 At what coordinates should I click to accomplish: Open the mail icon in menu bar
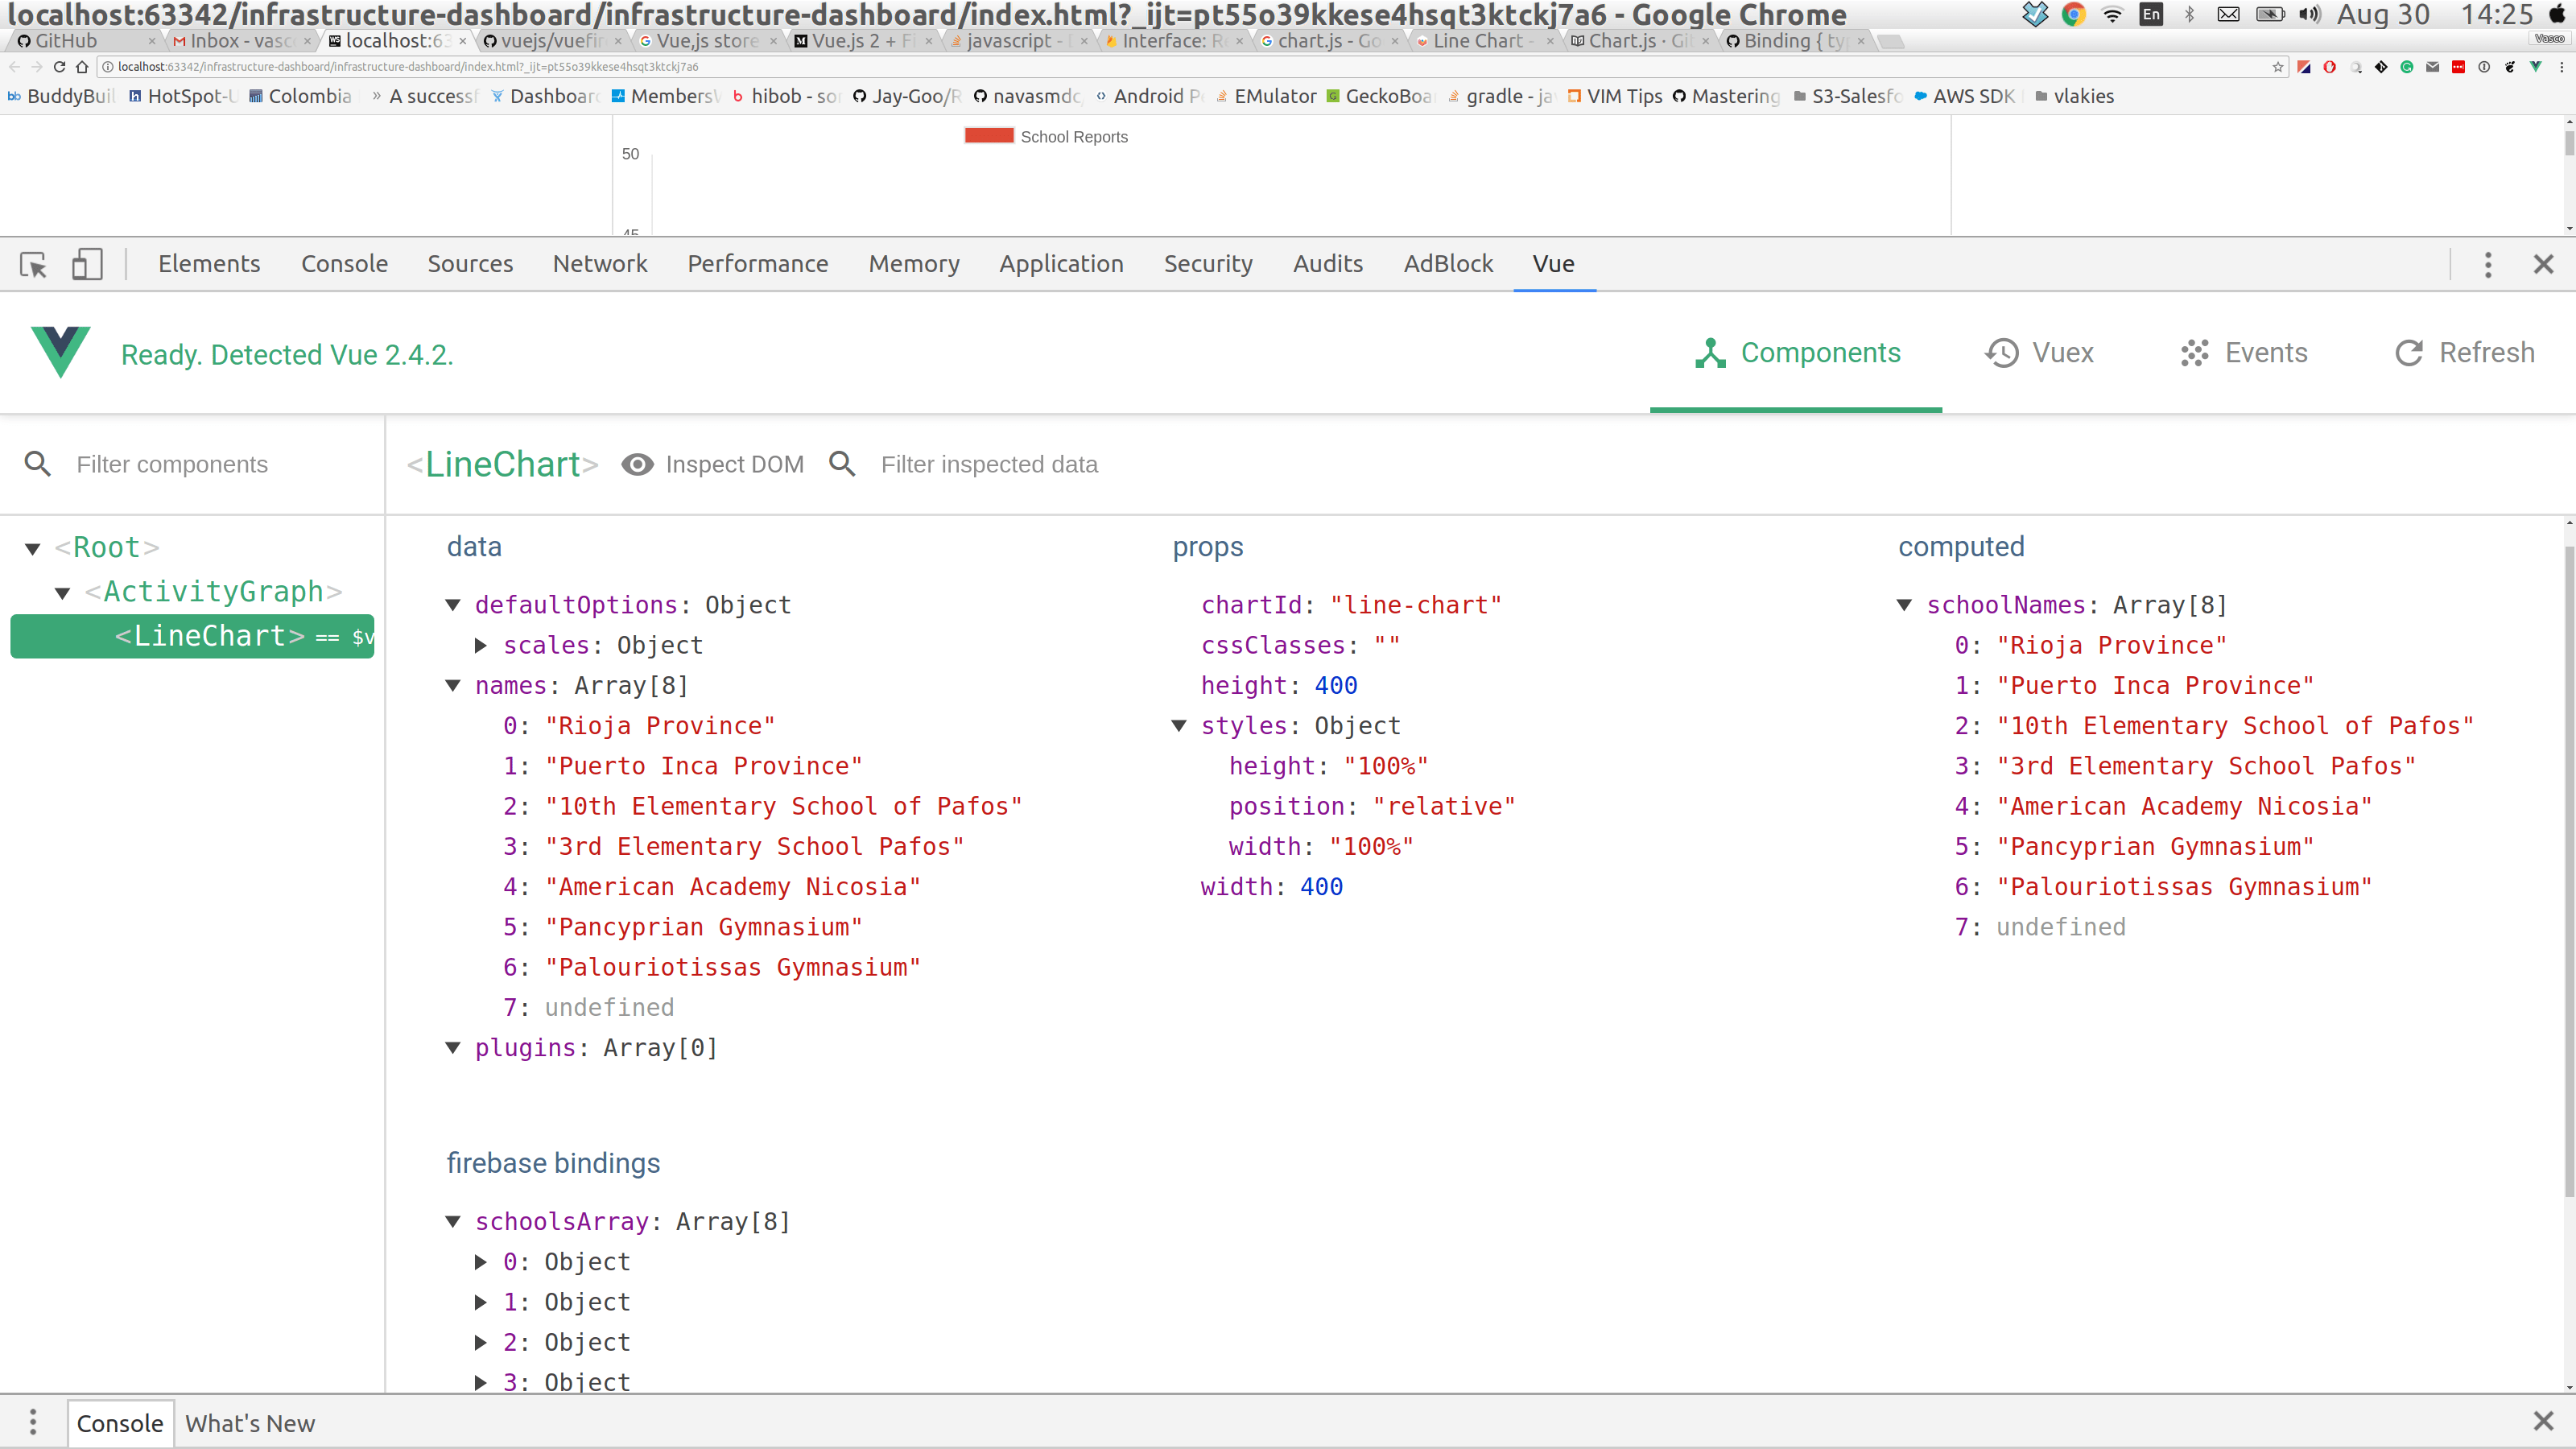2228,14
